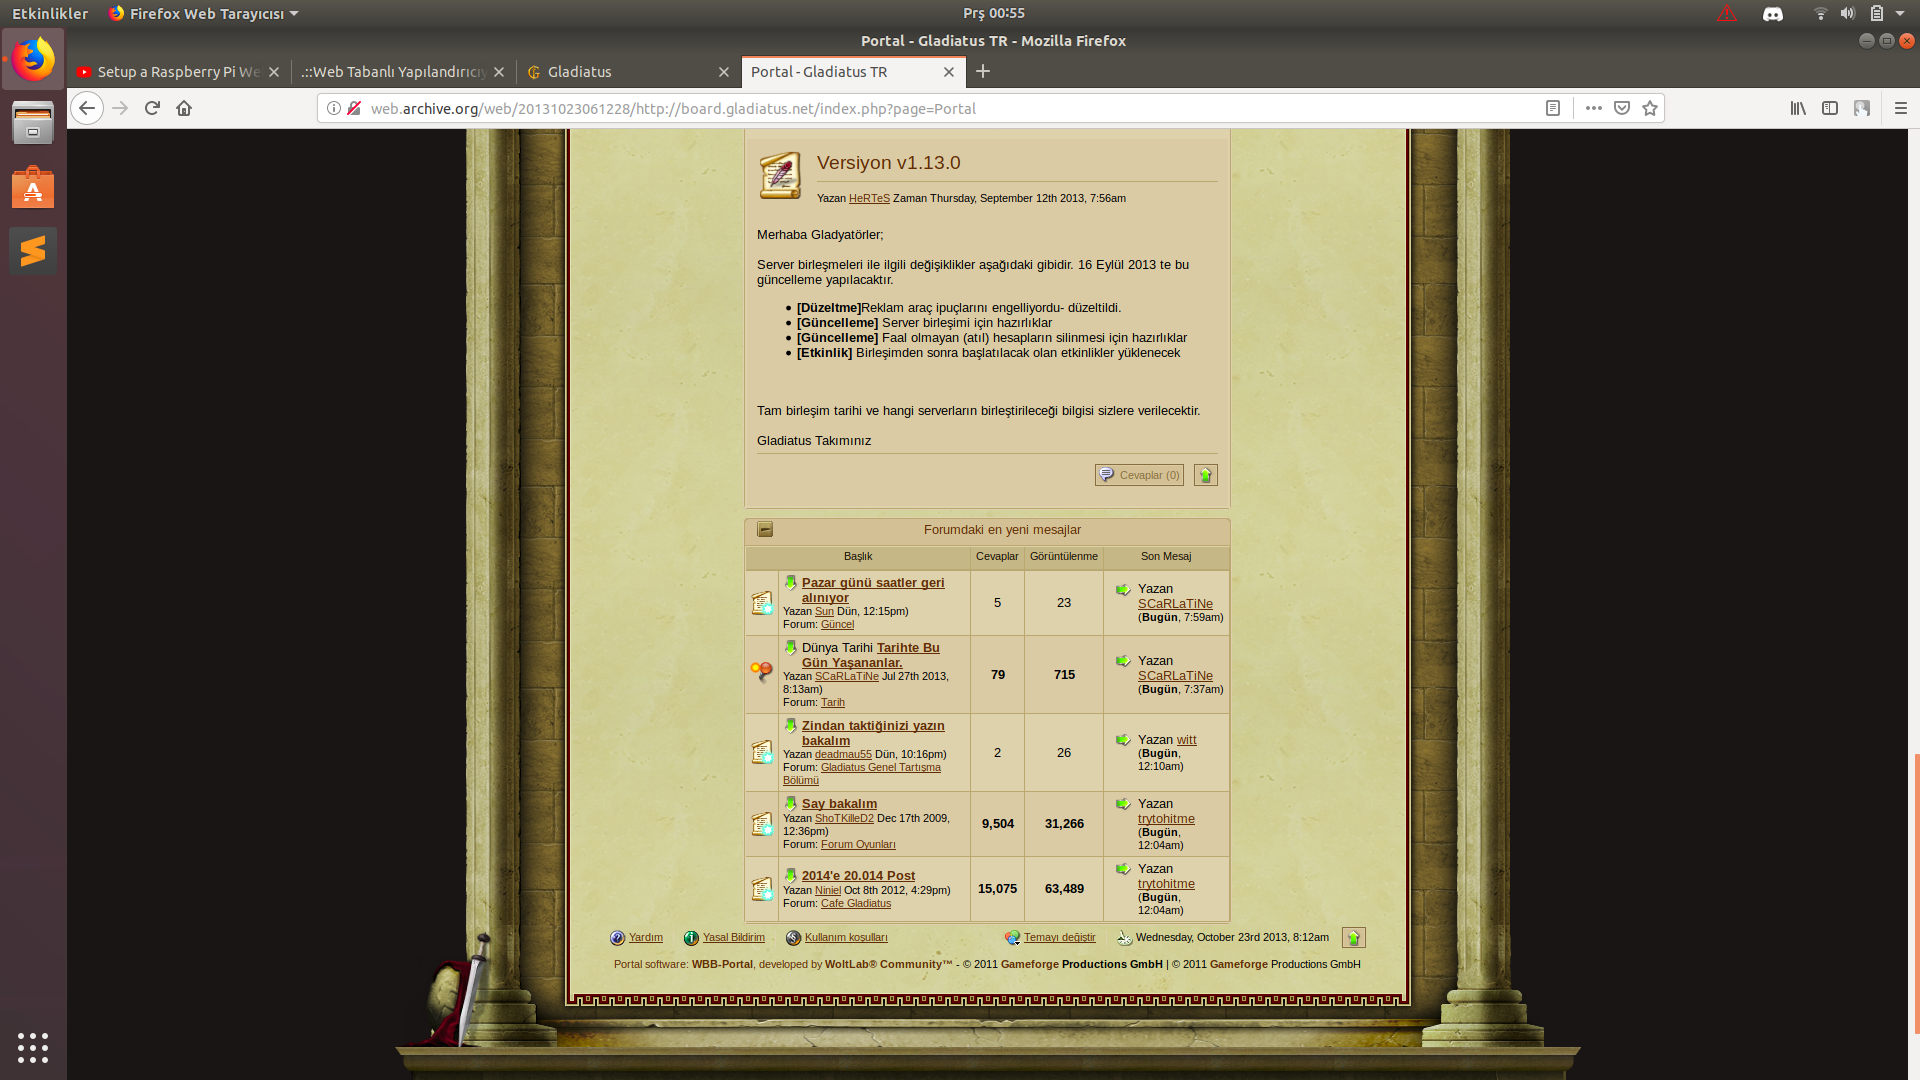Open the Files app in the dock
The width and height of the screenshot is (1920, 1080).
click(33, 124)
